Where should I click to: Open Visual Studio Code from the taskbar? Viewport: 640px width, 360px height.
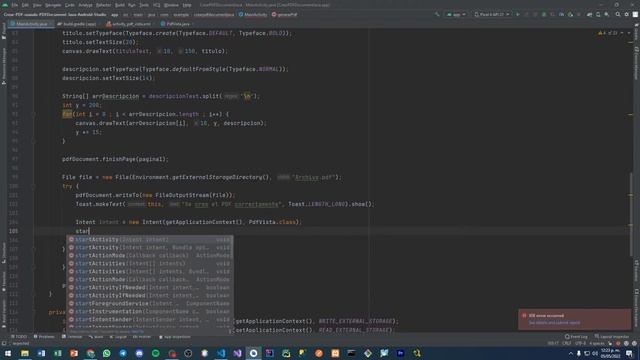coord(221,353)
